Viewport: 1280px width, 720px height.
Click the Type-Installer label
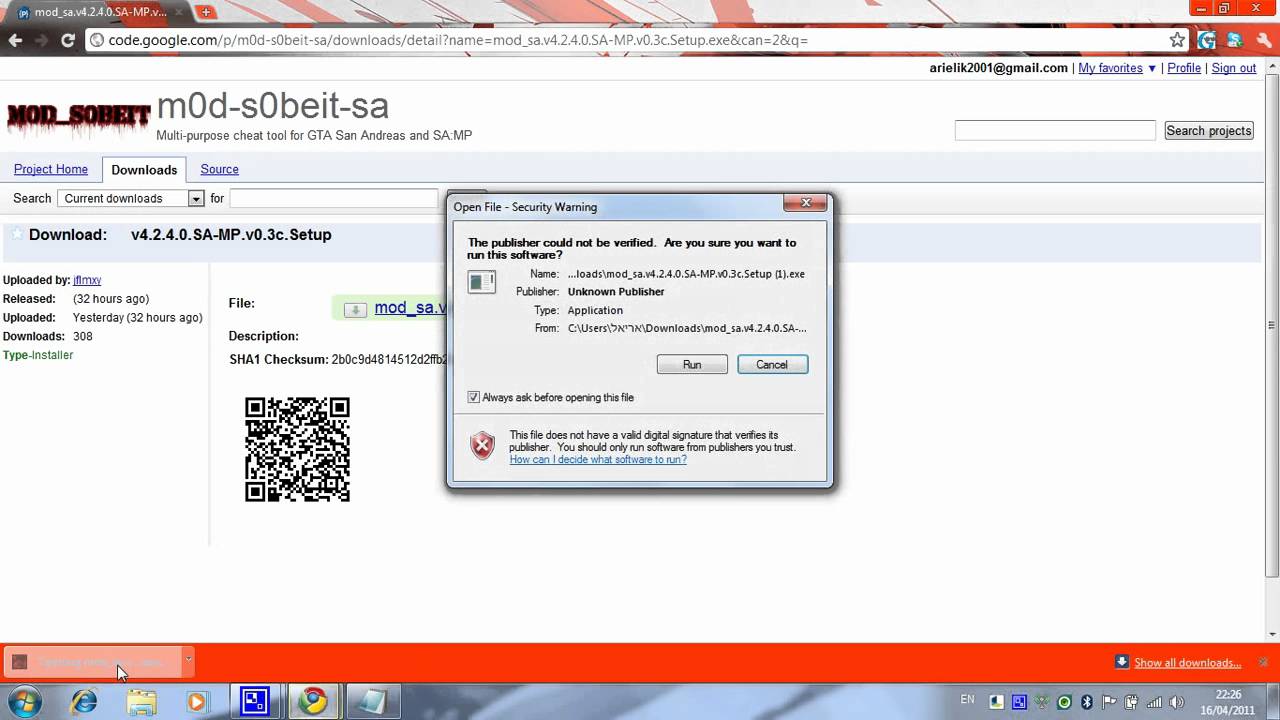tap(38, 355)
